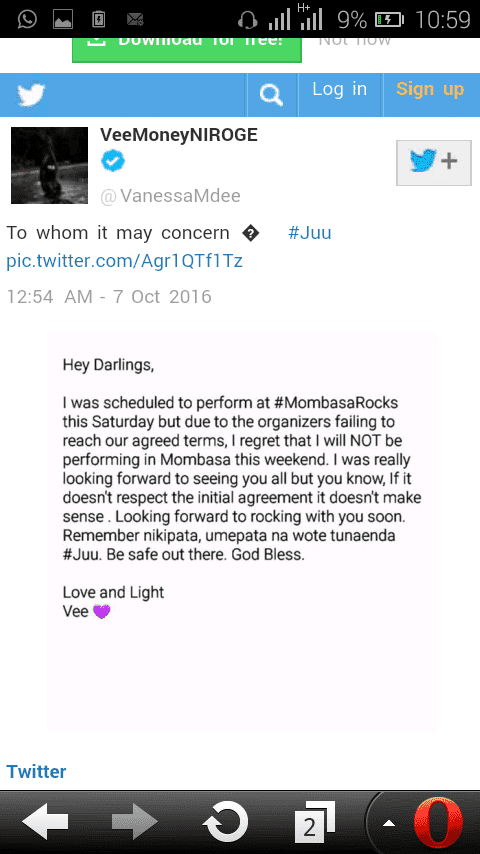Viewport: 480px width, 854px height.
Task: Open the Opera menu logo
Action: pos(439,823)
